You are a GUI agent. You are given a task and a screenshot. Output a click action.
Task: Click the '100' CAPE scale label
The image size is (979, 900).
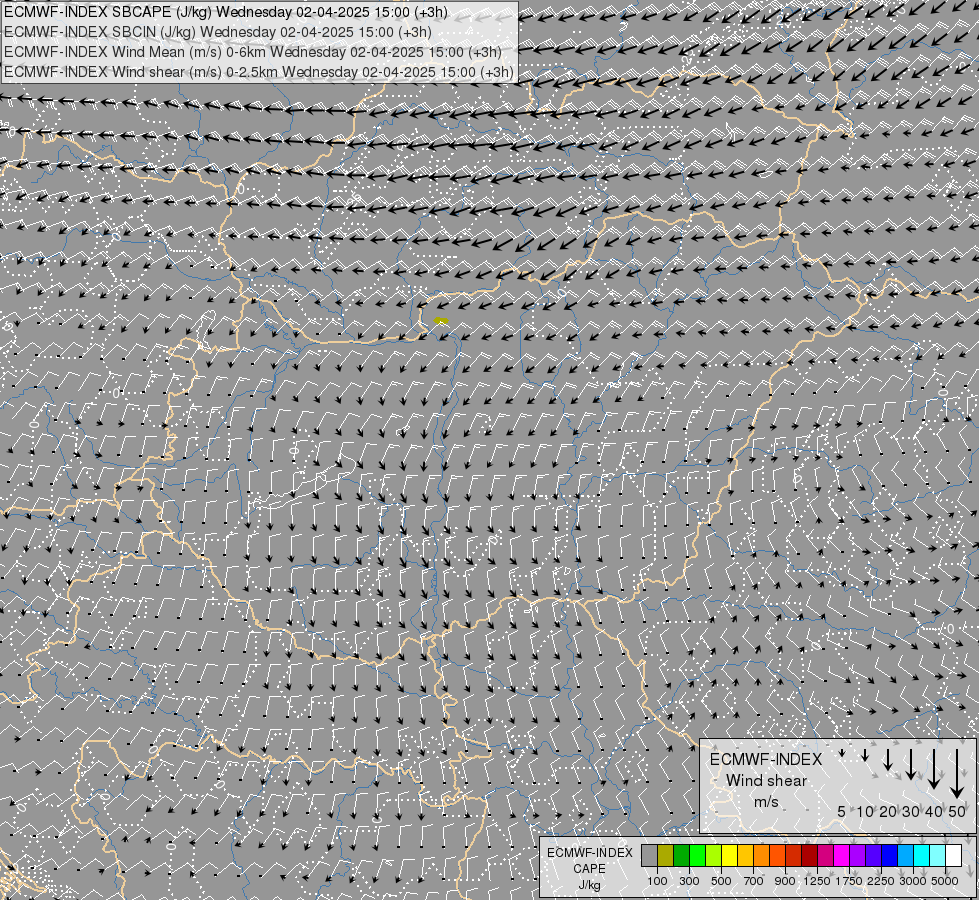pos(657,881)
